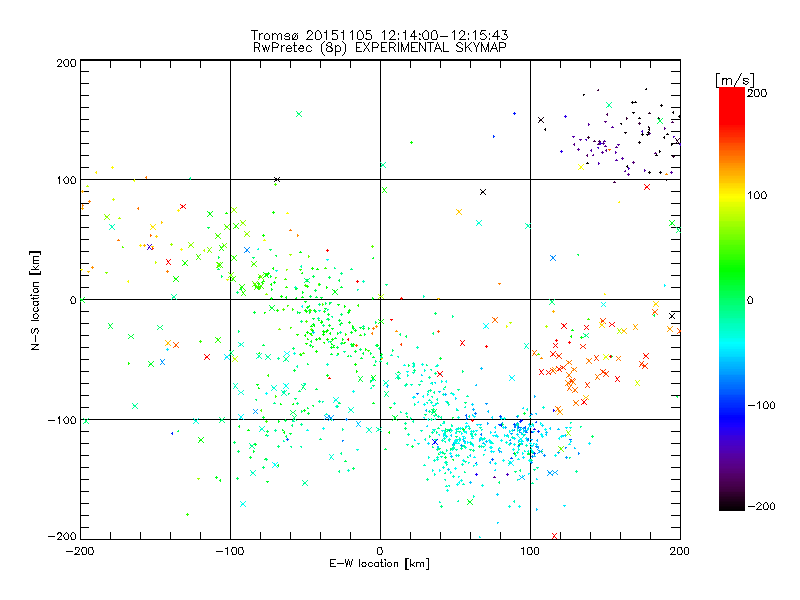Click the E-W axis tick label "-100"

(230, 551)
